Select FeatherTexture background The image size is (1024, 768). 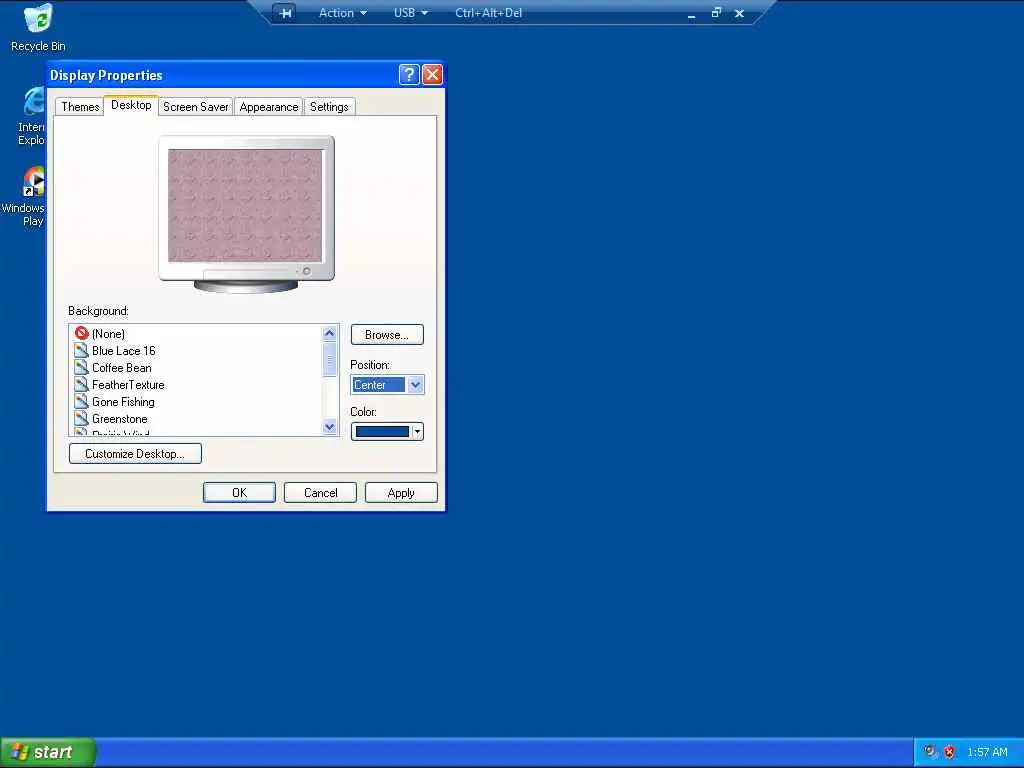tap(128, 385)
